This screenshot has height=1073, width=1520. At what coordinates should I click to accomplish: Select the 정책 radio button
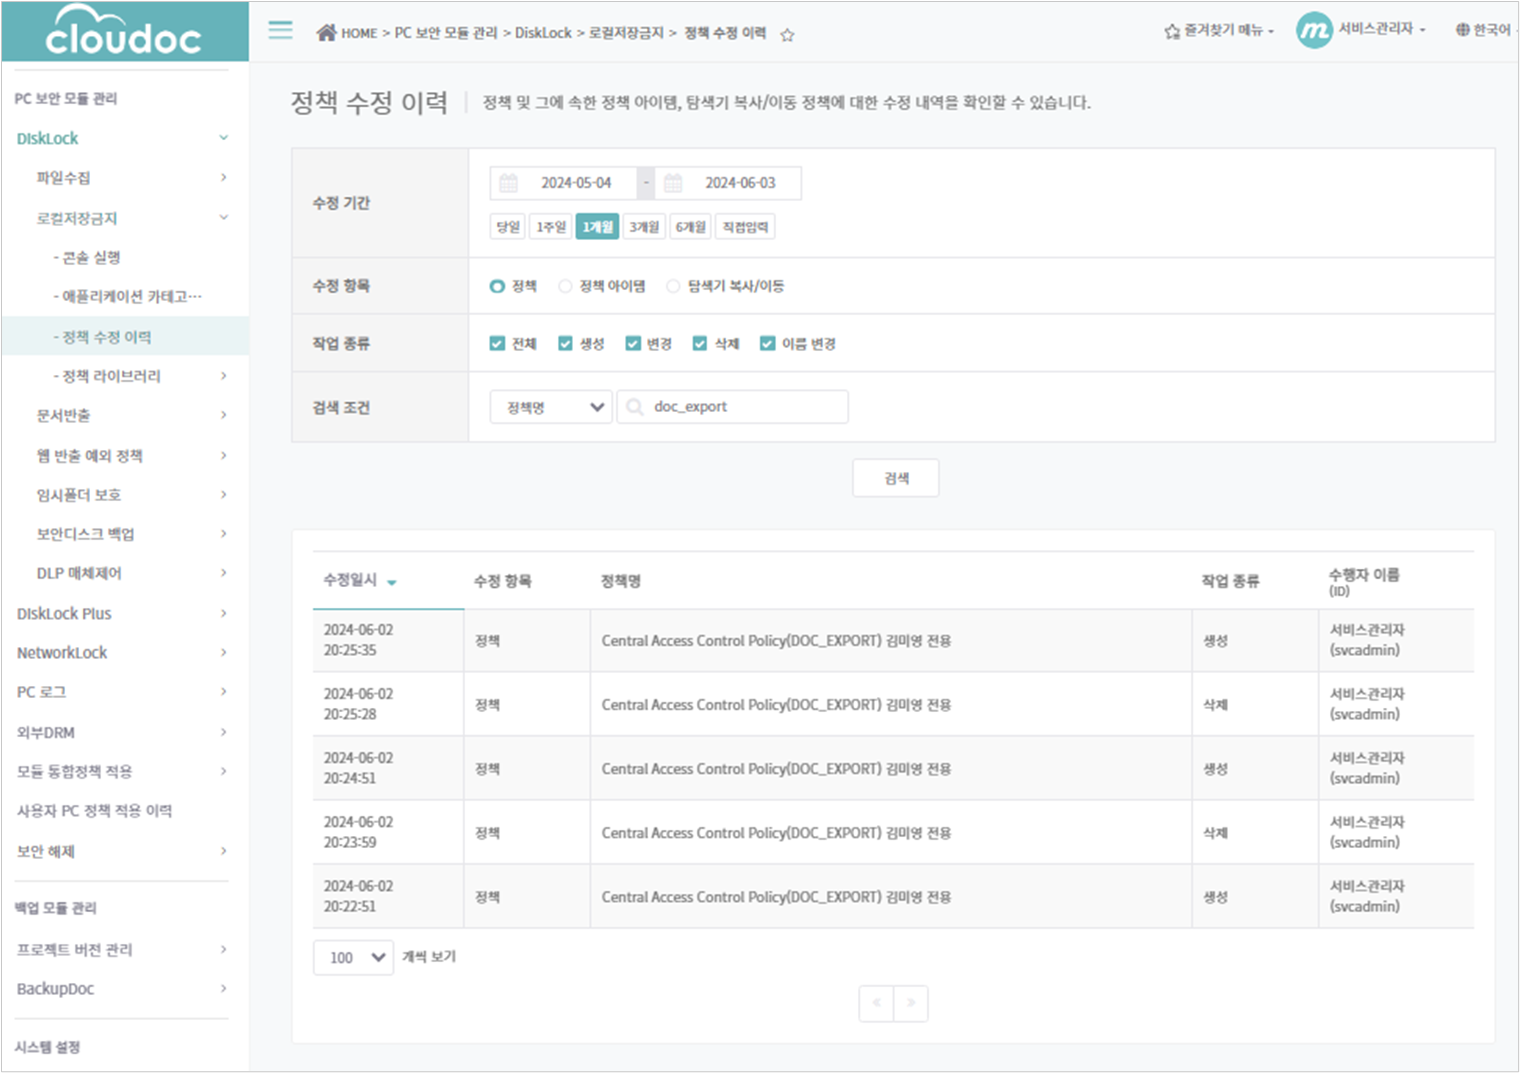tap(497, 286)
